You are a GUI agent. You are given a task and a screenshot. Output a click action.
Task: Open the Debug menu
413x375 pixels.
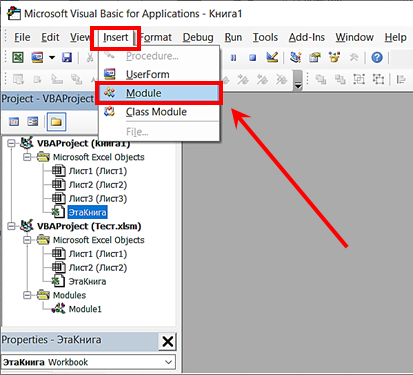198,37
